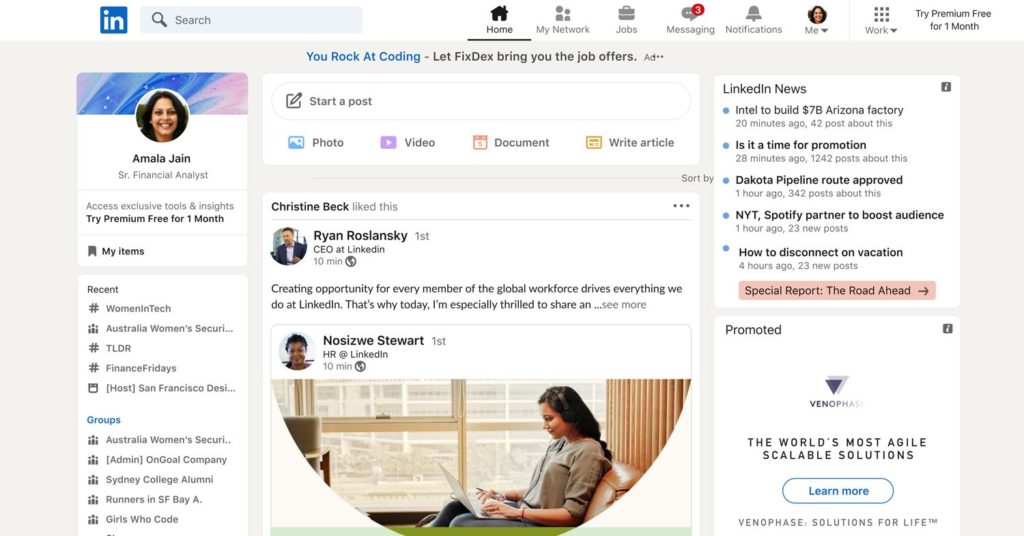
Task: Expand the Work apps grid menu
Action: 881,20
